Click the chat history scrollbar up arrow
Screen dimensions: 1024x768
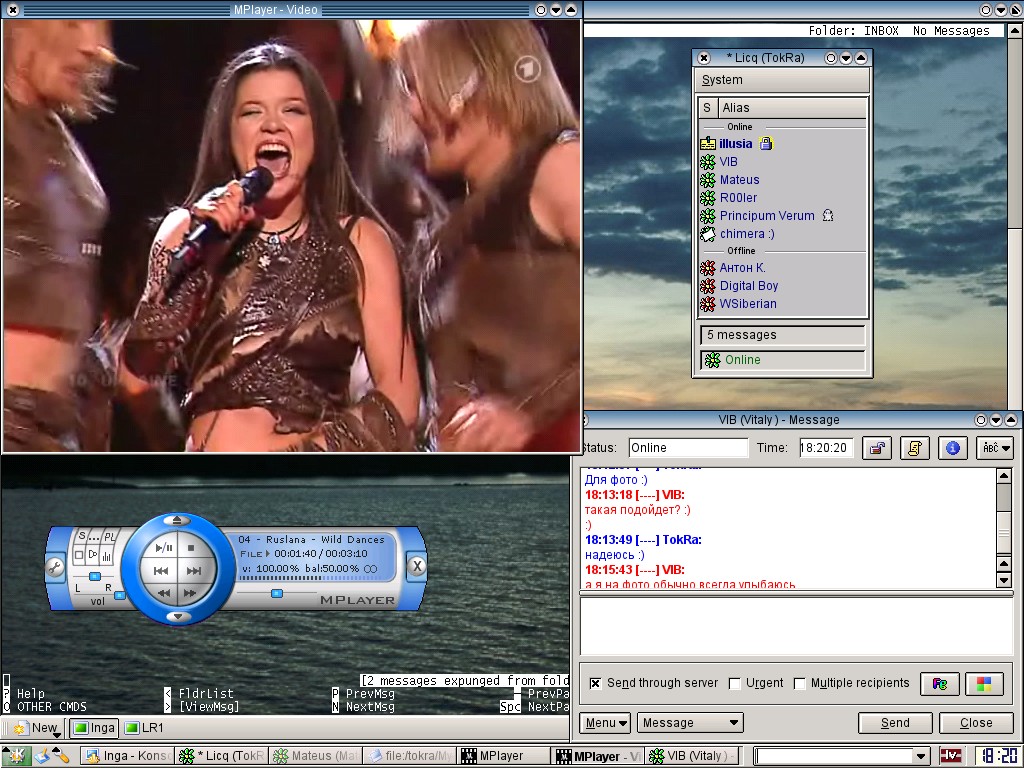click(1004, 476)
